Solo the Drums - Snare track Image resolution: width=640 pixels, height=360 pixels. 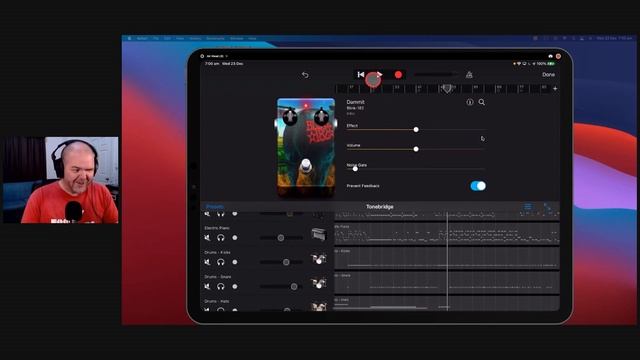(x=221, y=287)
